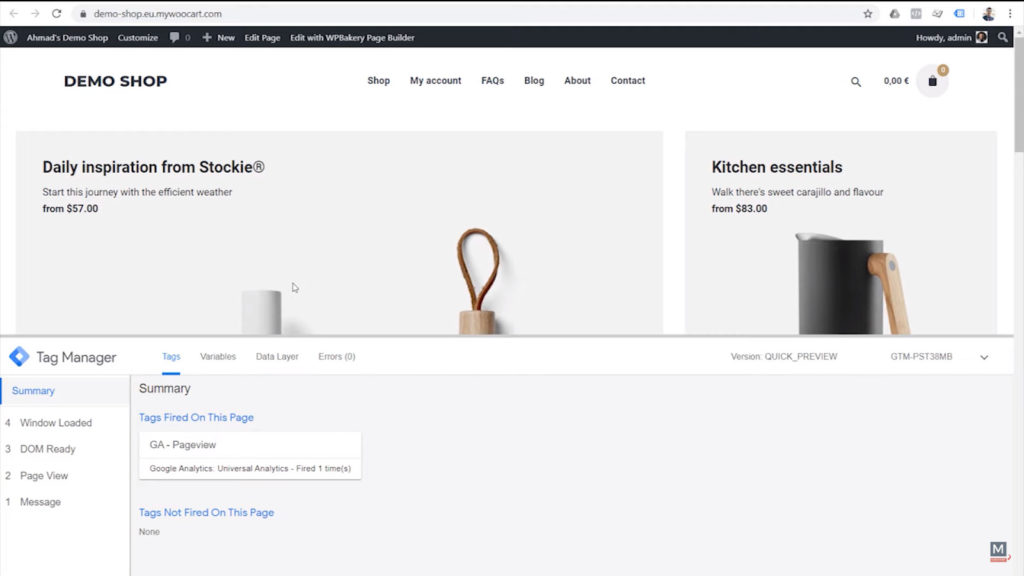Open the shopping cart icon
1024x576 pixels.
pos(932,81)
